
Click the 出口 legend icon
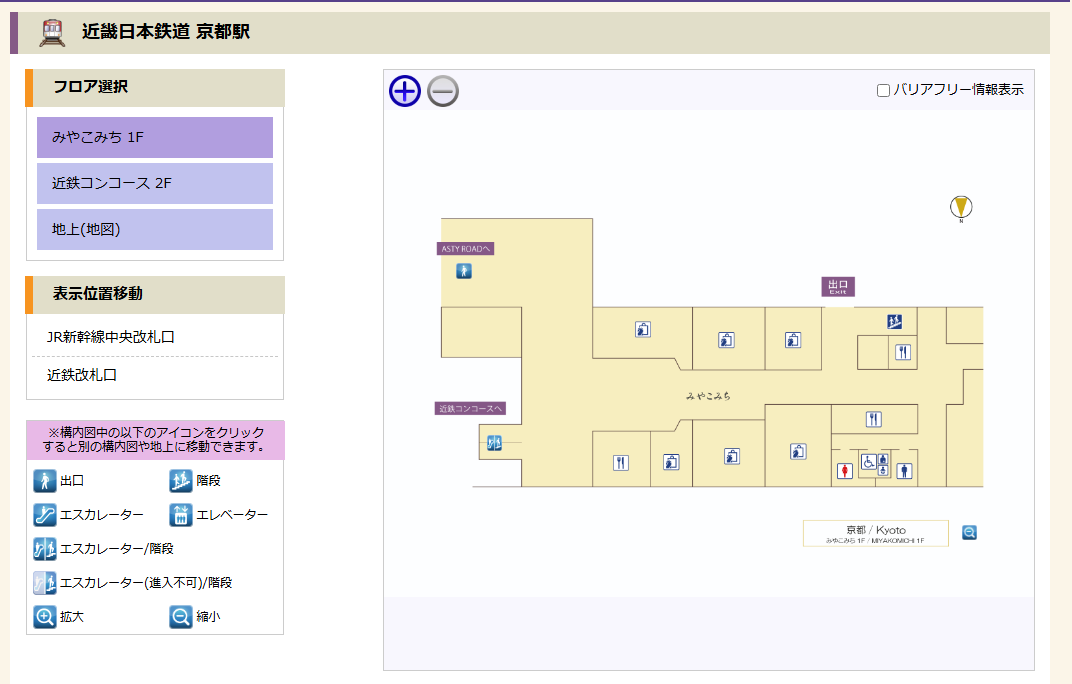(45, 481)
